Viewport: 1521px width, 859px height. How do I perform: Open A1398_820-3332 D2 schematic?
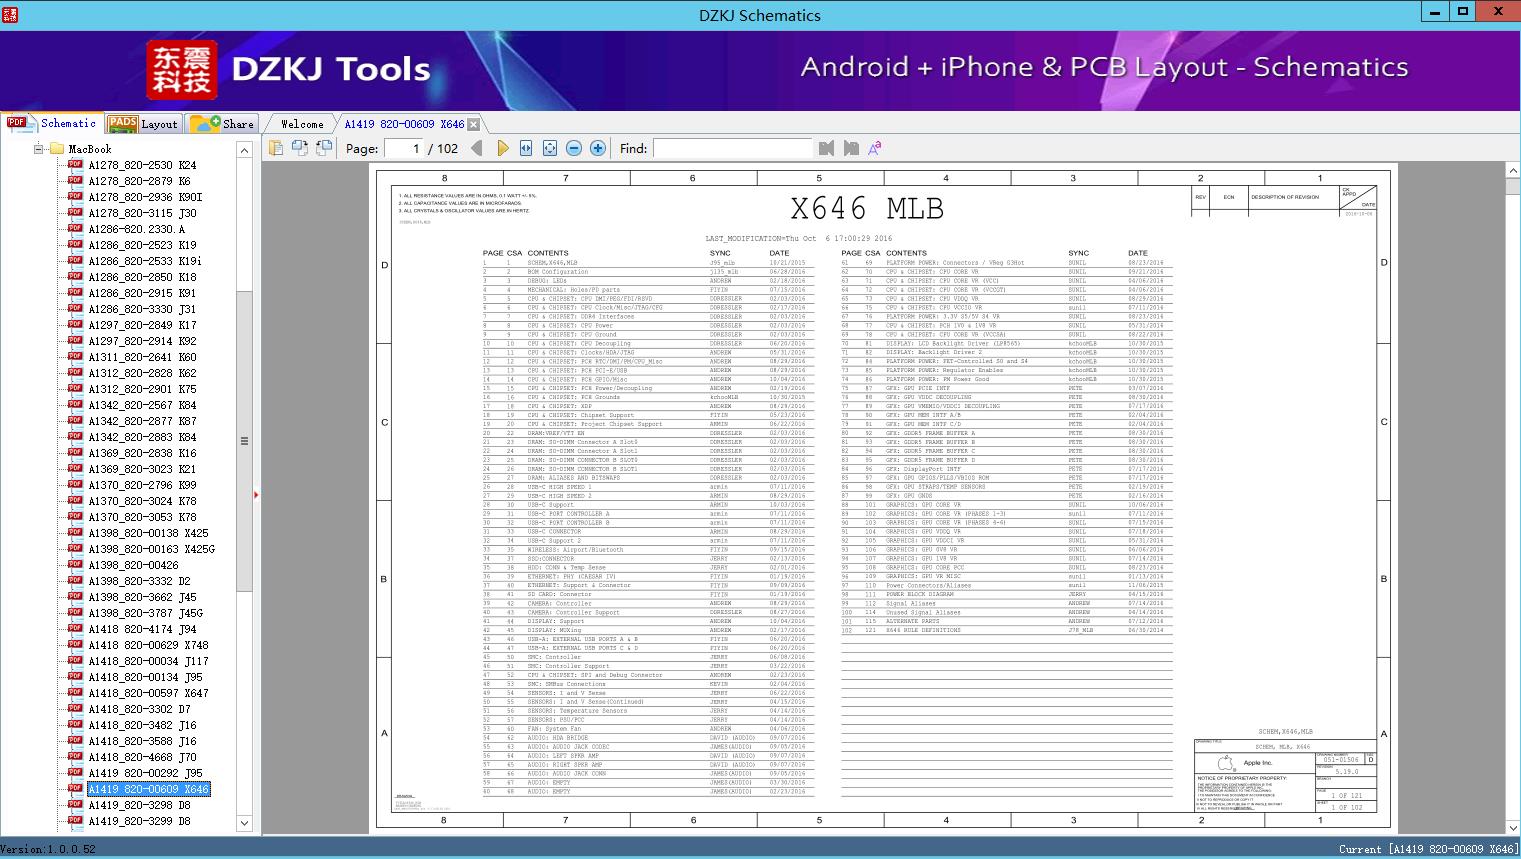[x=139, y=581]
